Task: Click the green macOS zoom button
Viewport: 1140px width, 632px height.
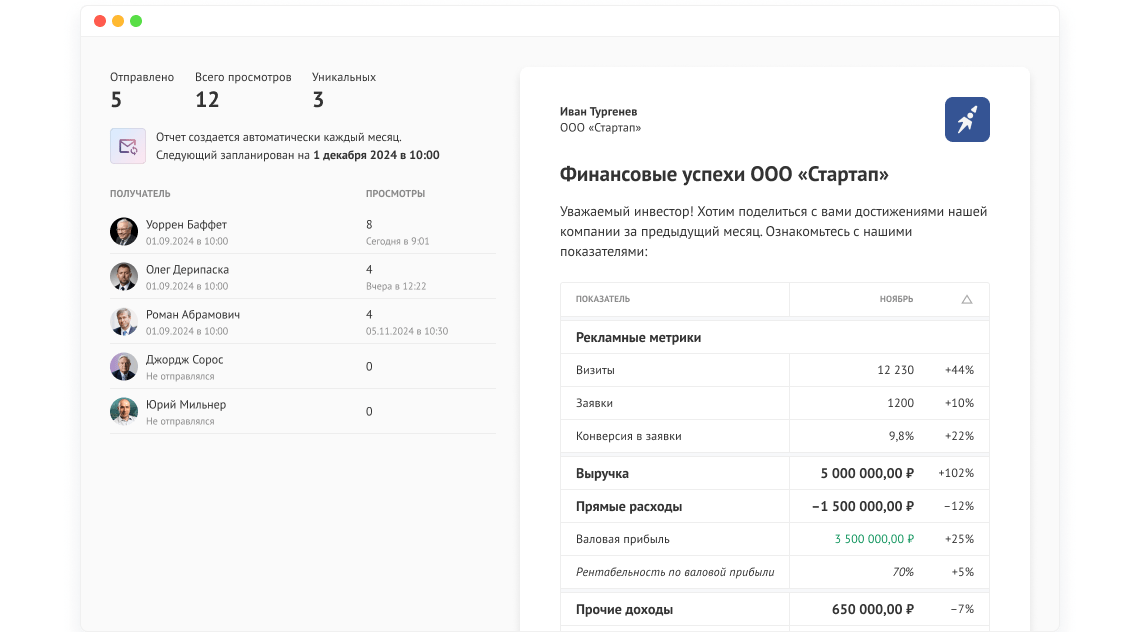Action: pyautogui.click(x=136, y=21)
